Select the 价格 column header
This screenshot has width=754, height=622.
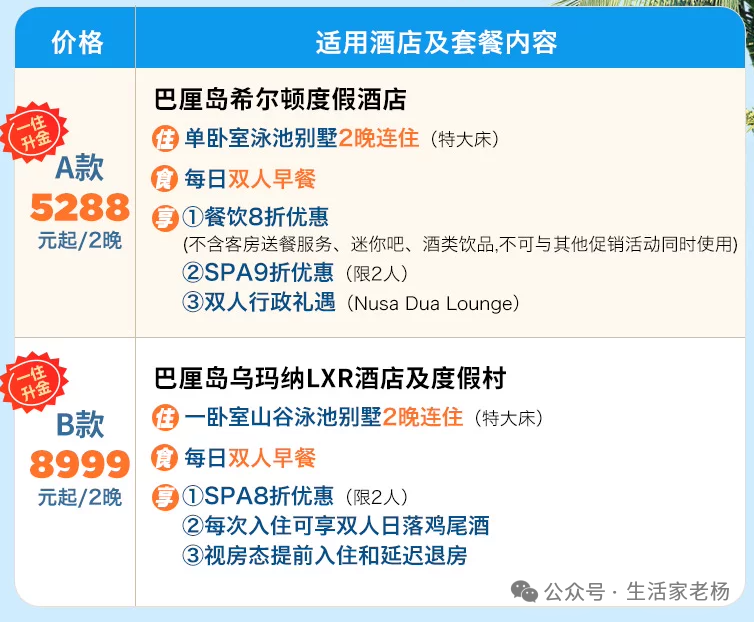coord(77,42)
